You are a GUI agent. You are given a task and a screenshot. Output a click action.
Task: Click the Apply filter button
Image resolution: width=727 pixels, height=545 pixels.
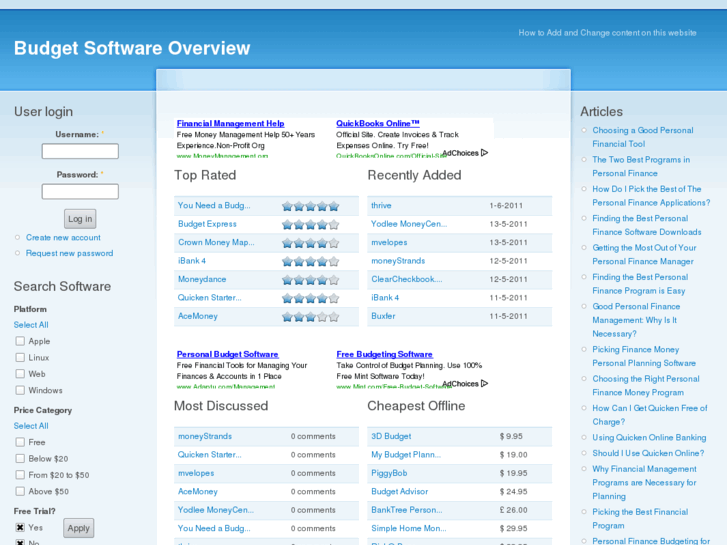click(x=78, y=528)
